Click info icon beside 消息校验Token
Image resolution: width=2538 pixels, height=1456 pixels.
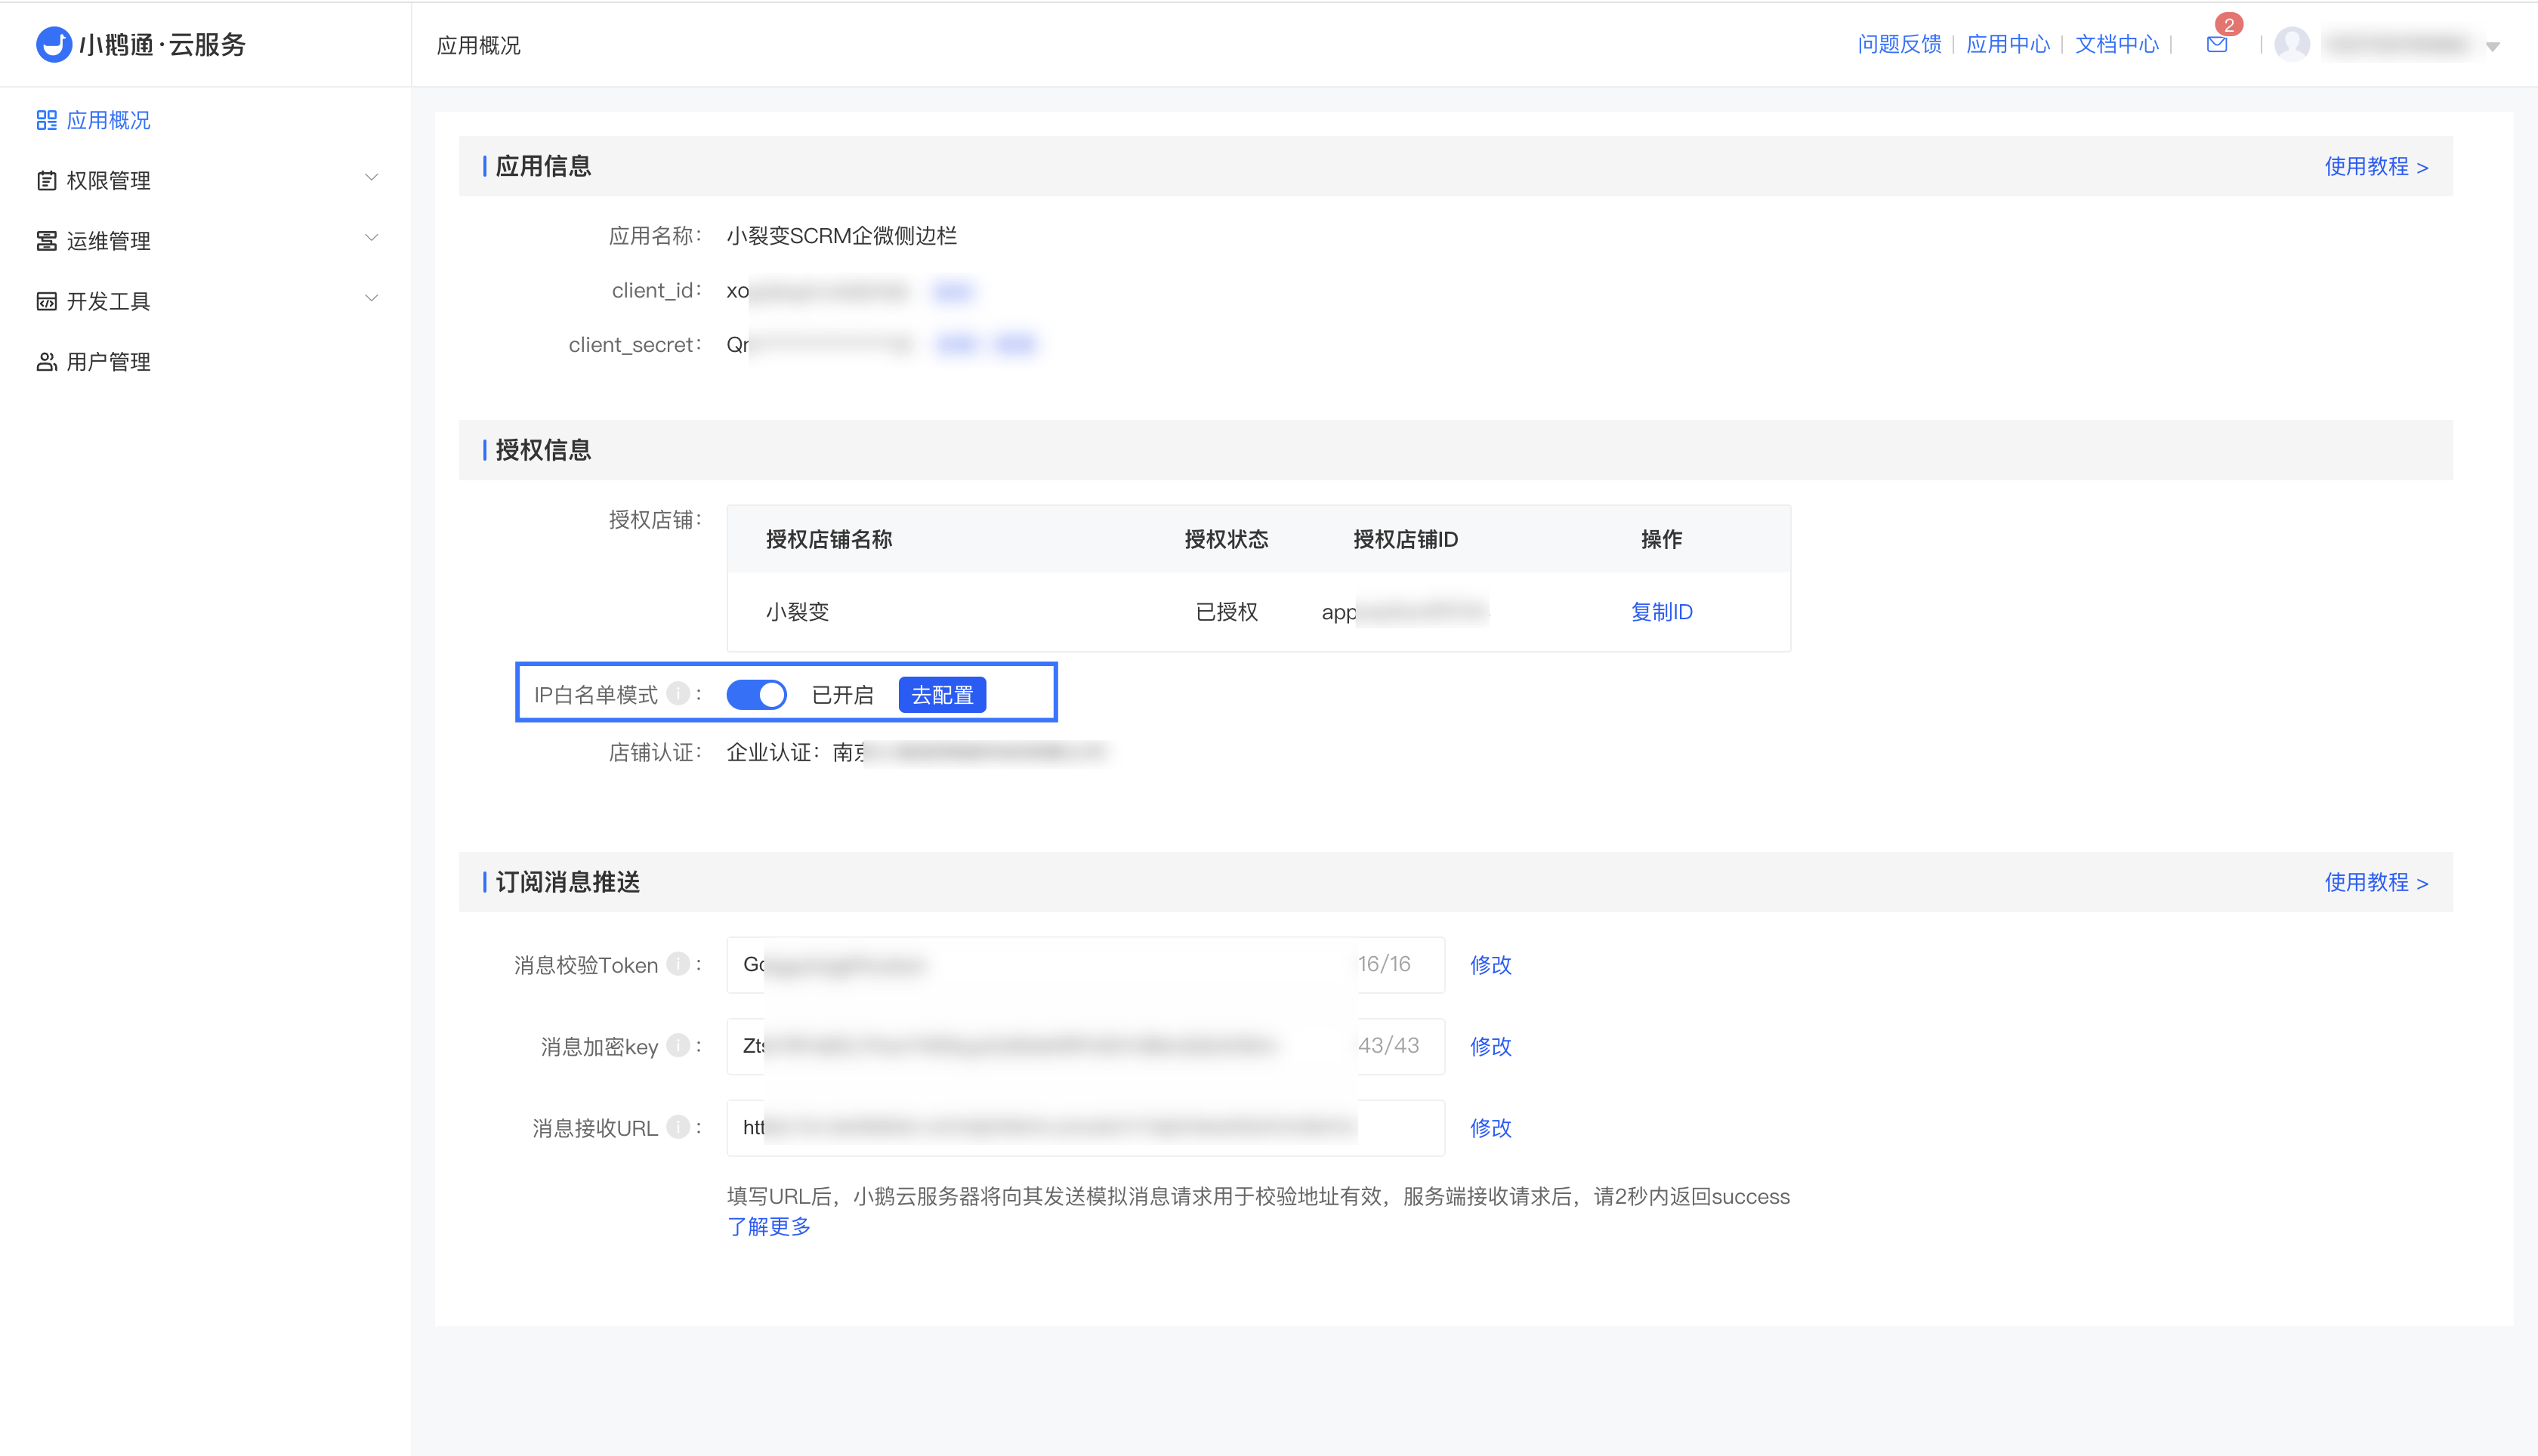[x=678, y=964]
